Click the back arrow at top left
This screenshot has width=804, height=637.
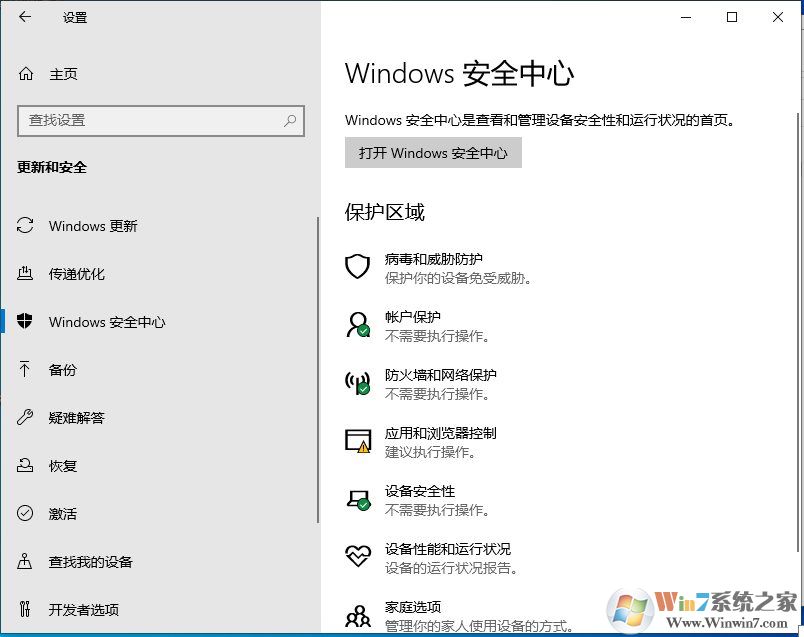tap(24, 17)
